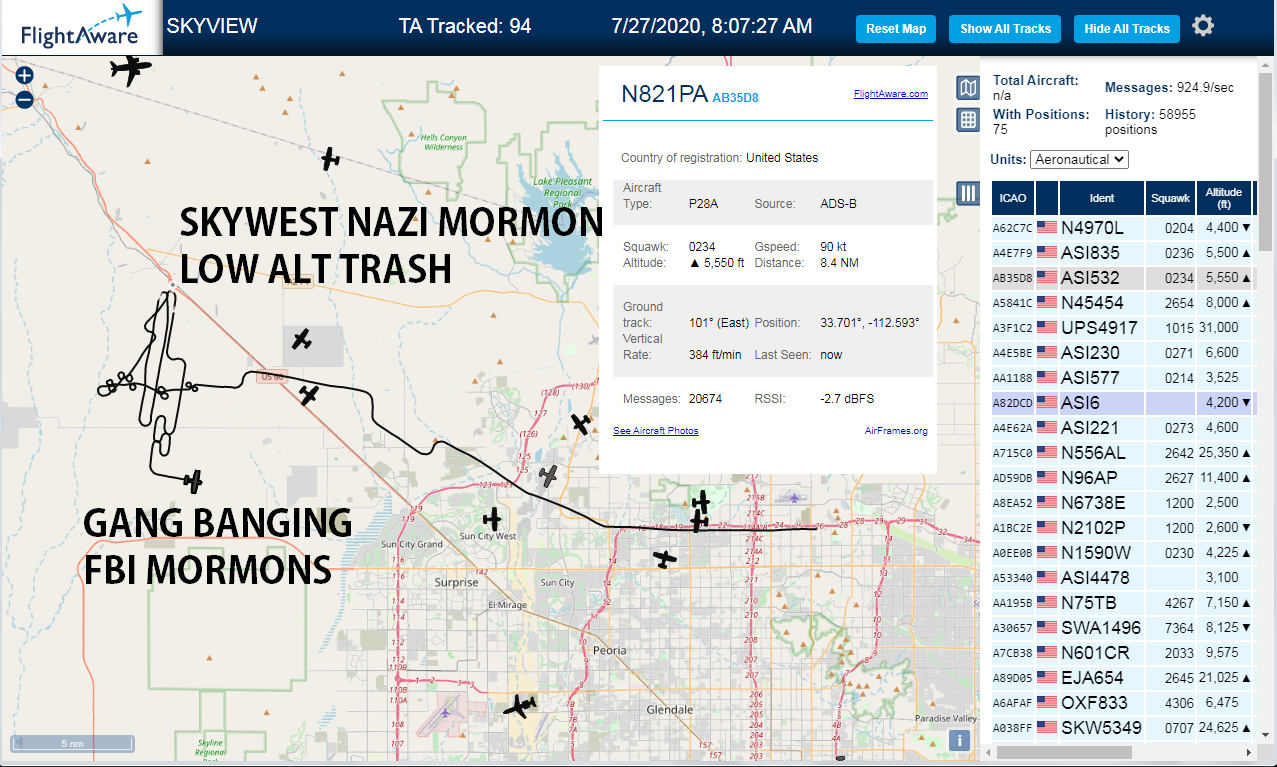Viewport: 1277px width, 767px height.
Task: Open the map layer selector icon
Action: (968, 88)
